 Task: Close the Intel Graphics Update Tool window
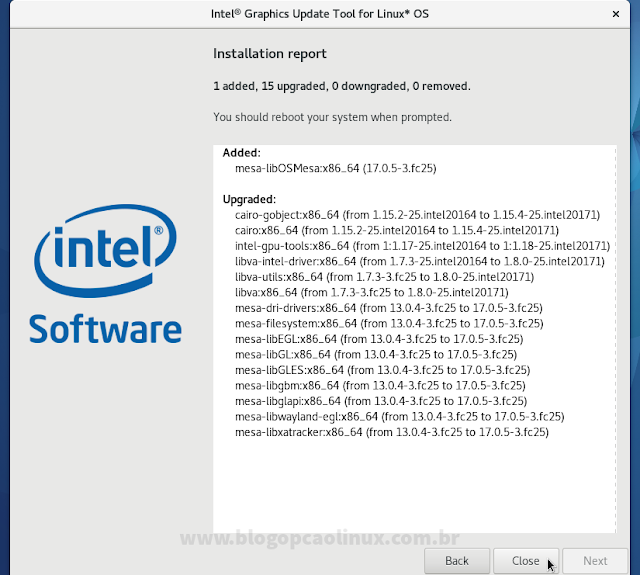tap(616, 14)
